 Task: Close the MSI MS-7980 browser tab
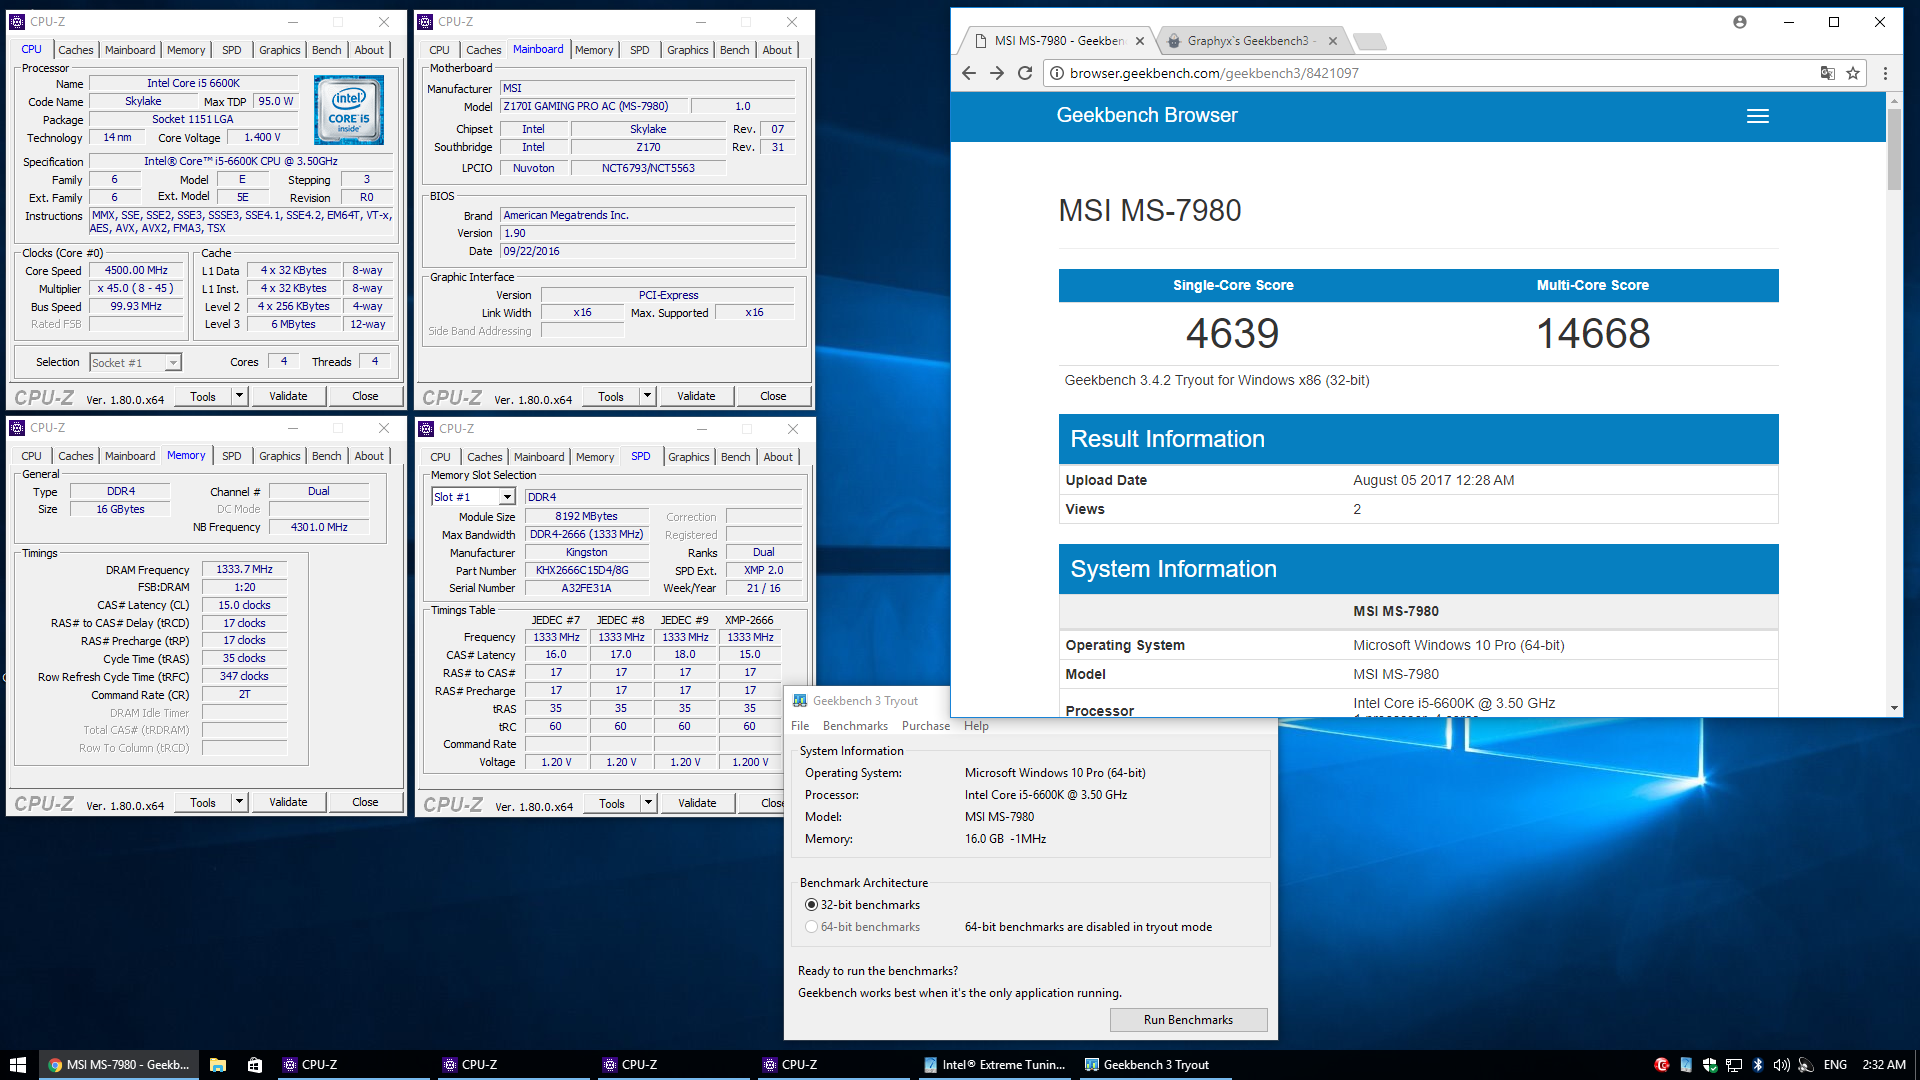[x=1139, y=41]
